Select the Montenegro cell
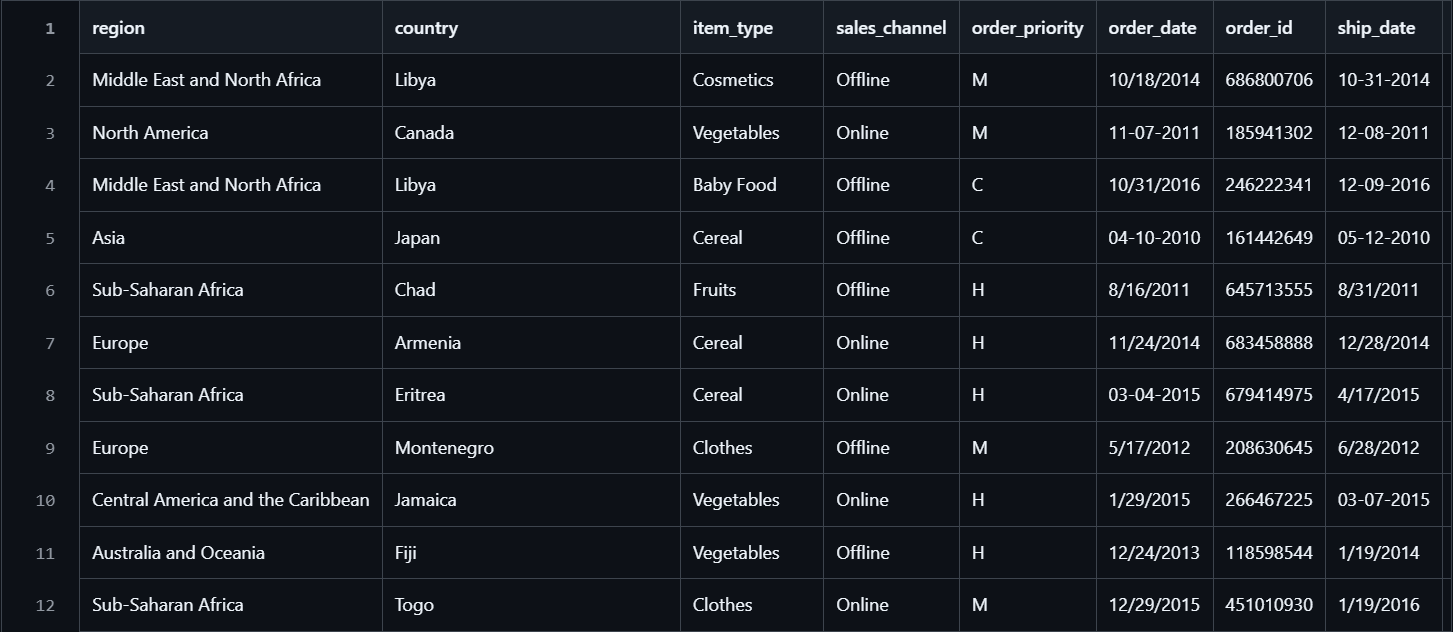 (x=444, y=448)
